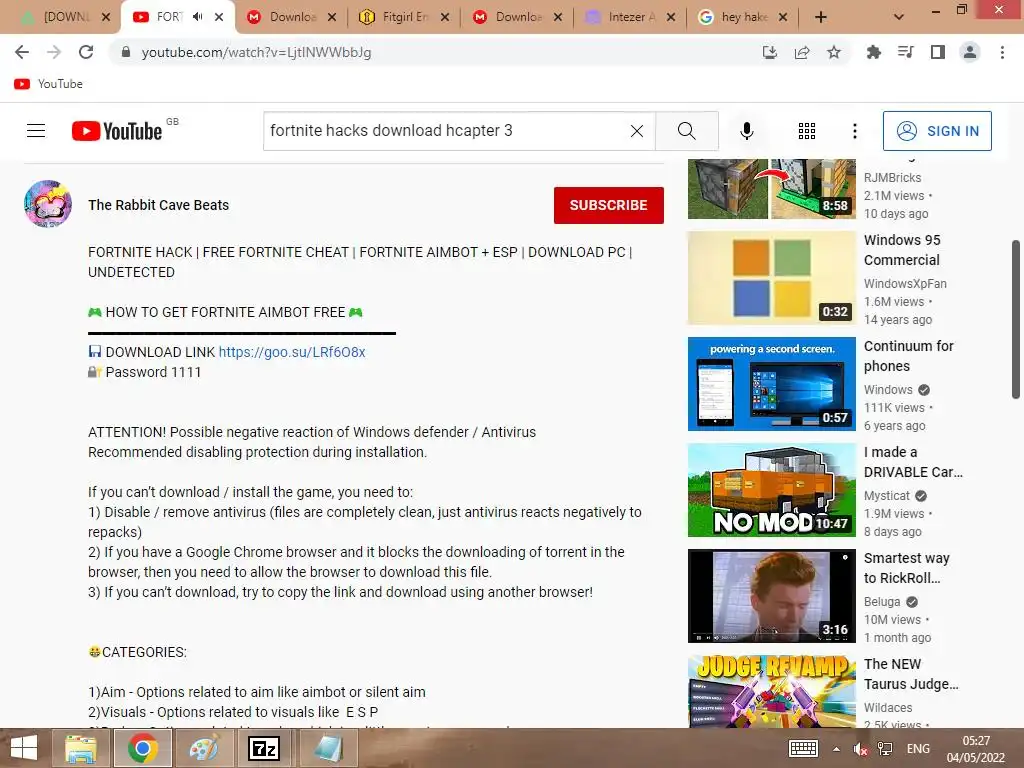The image size is (1024, 768).
Task: Open the goo.su download link
Action: [x=292, y=352]
